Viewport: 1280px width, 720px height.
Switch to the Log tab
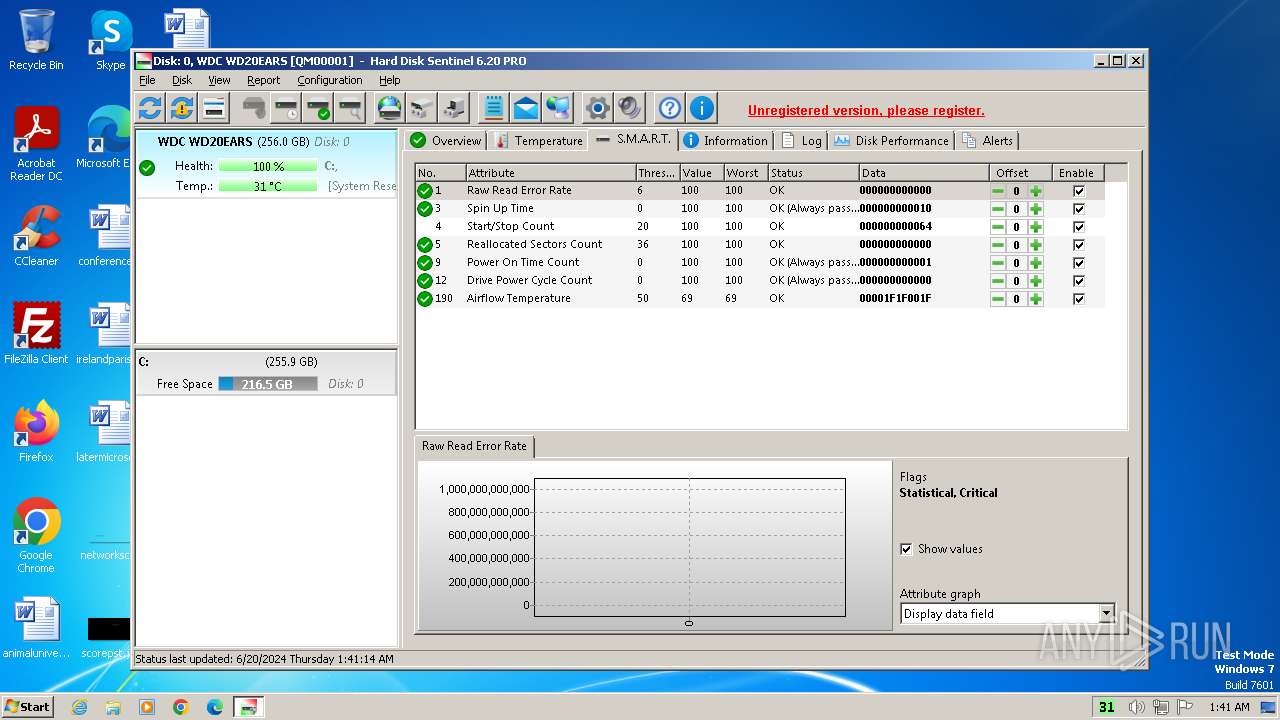[x=802, y=141]
